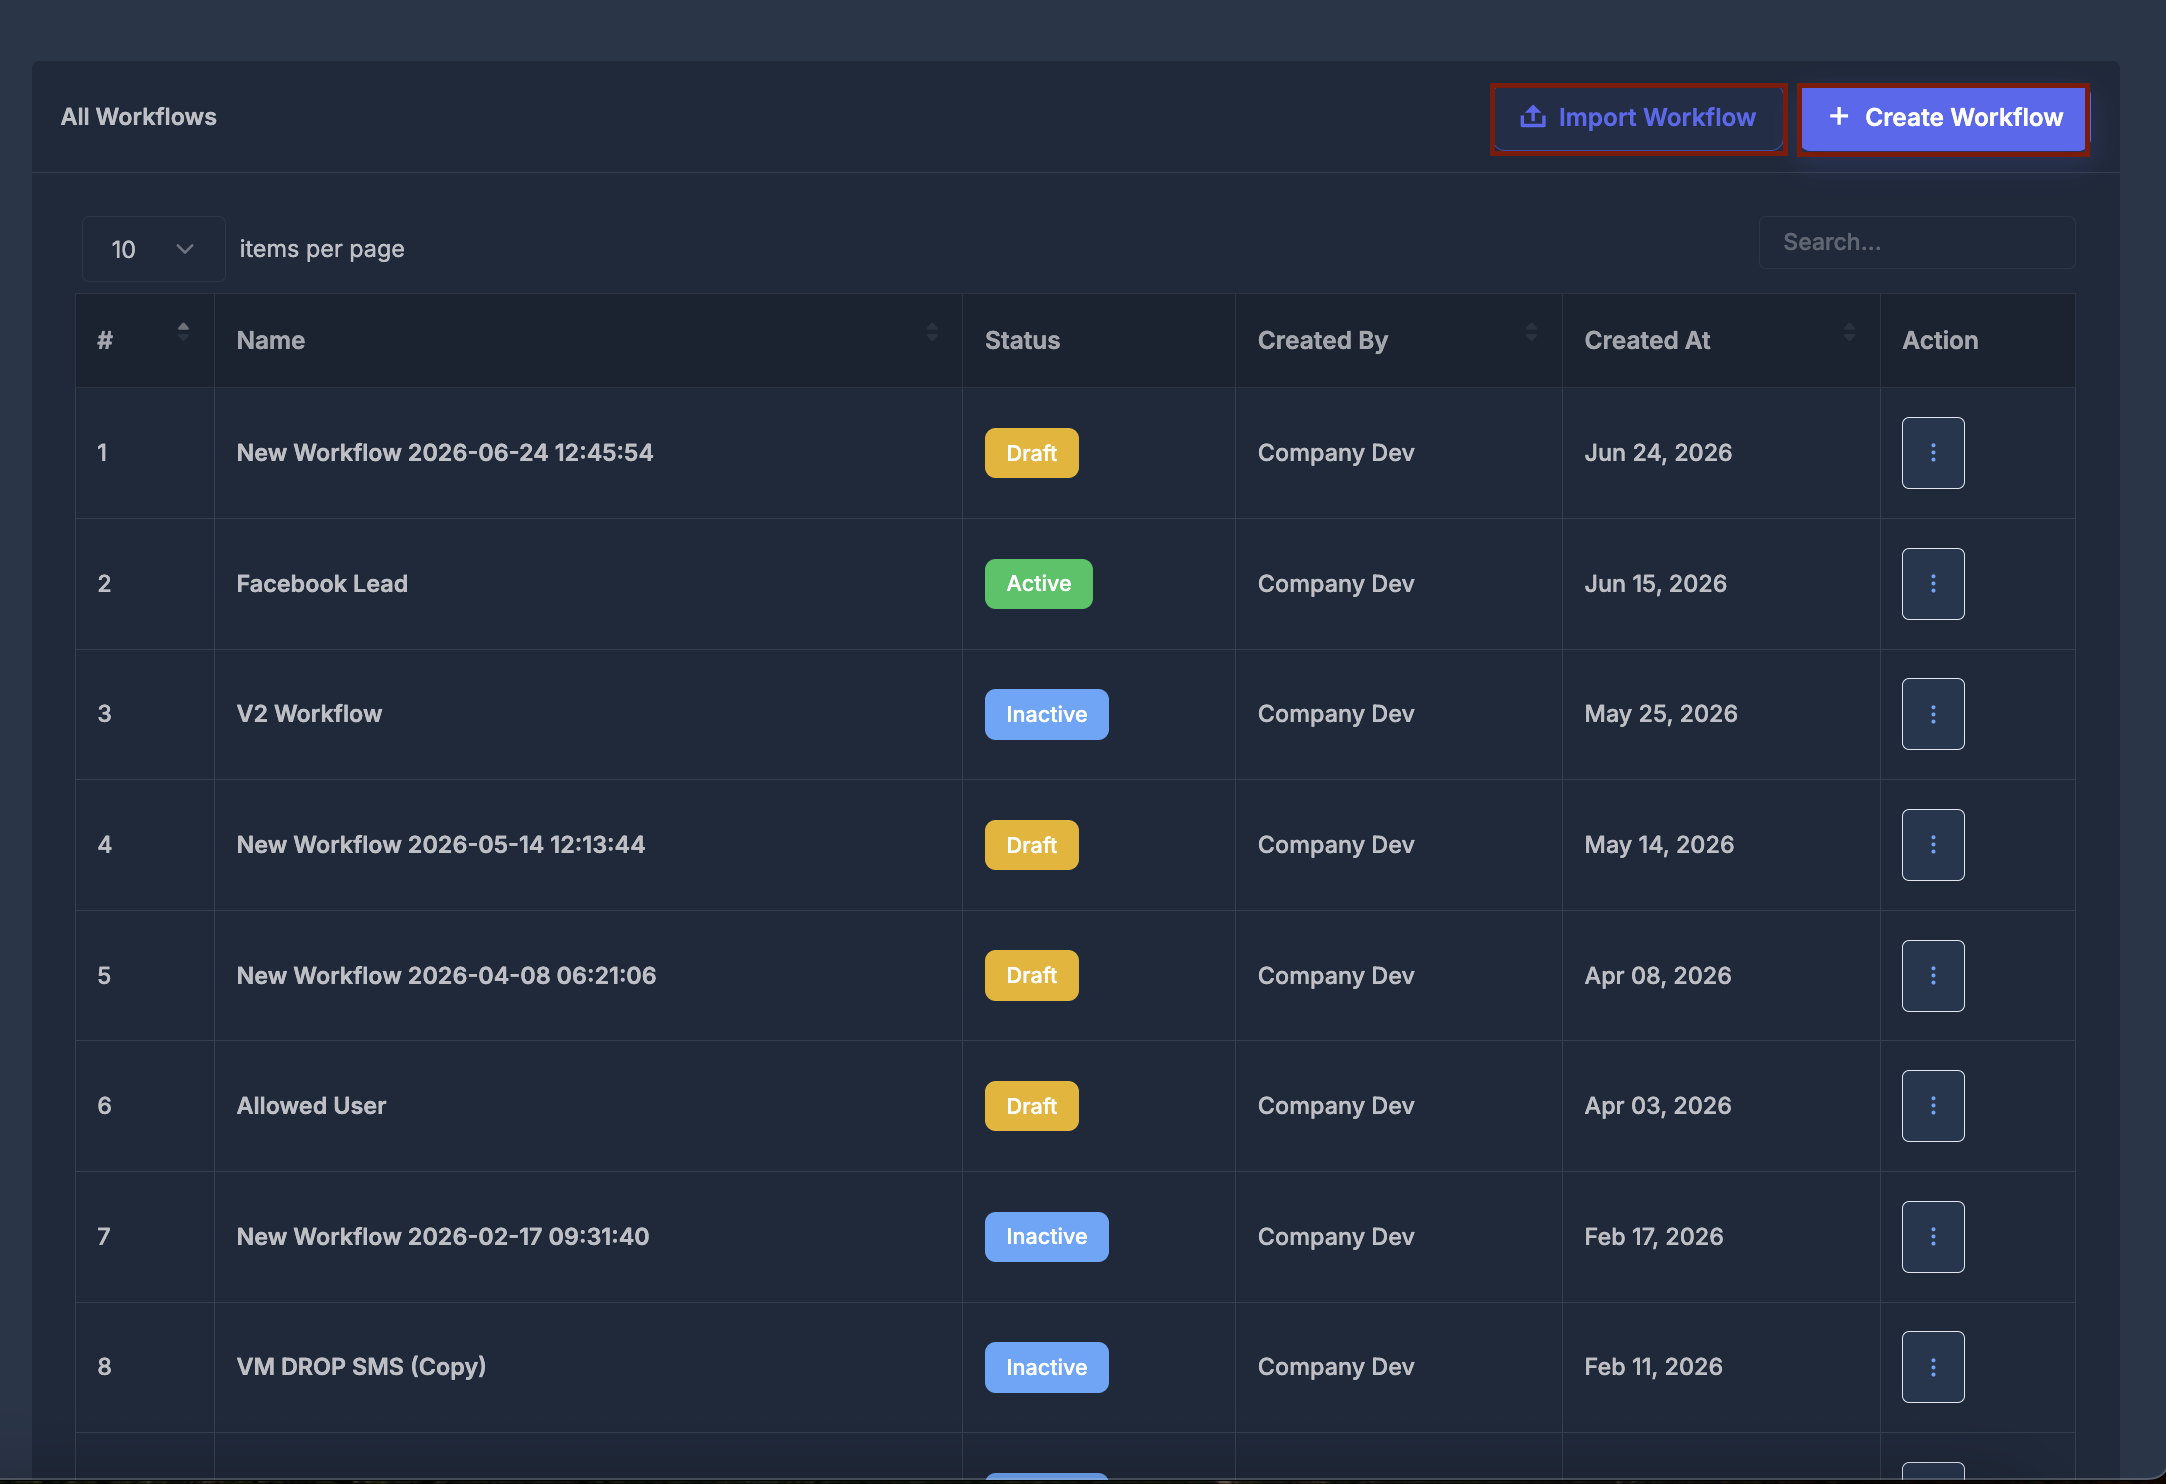Click Inactive badge of VM DROP SMS (Copy)
The width and height of the screenshot is (2166, 1484).
pyautogui.click(x=1046, y=1367)
